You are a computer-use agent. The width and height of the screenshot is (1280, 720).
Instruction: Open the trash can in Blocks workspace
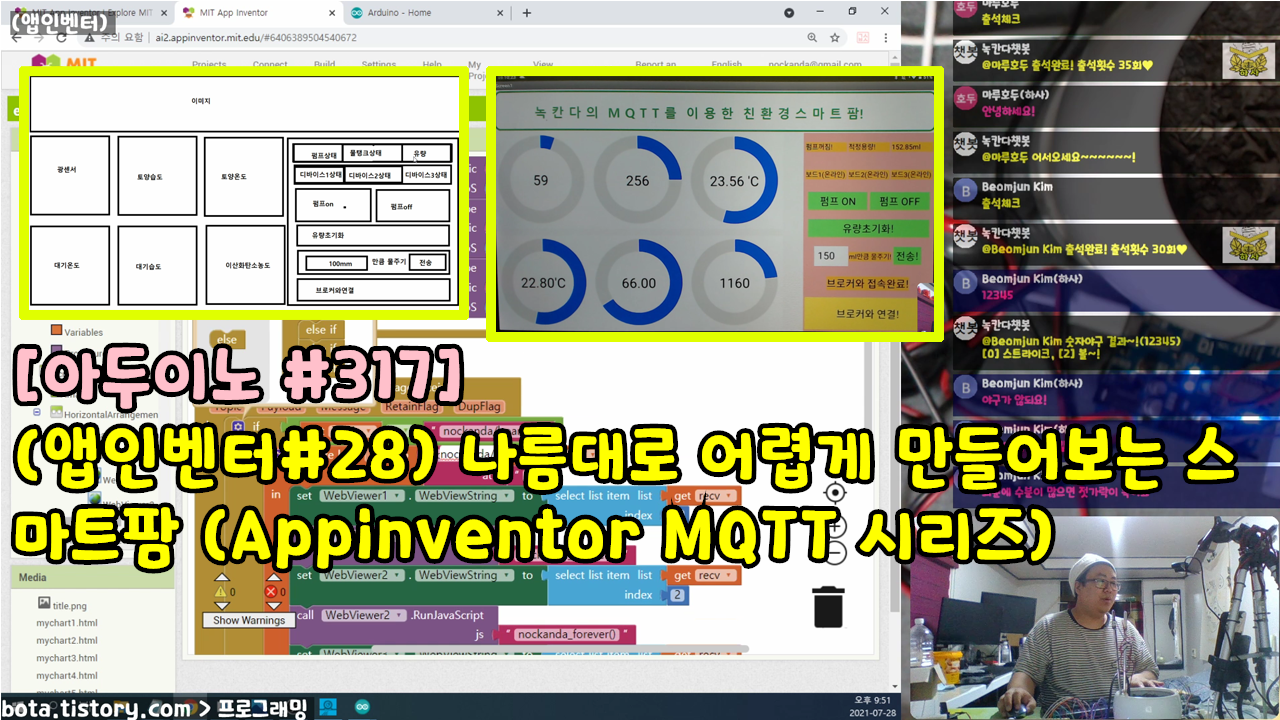pyautogui.click(x=828, y=607)
